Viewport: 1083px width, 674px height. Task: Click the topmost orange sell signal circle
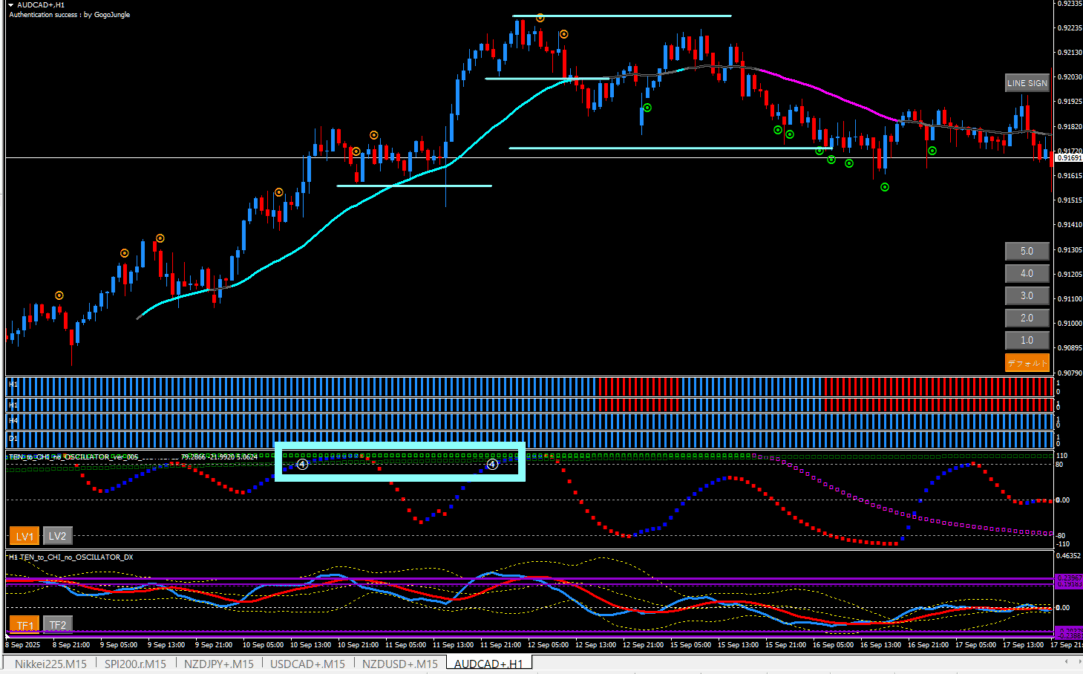[x=540, y=18]
